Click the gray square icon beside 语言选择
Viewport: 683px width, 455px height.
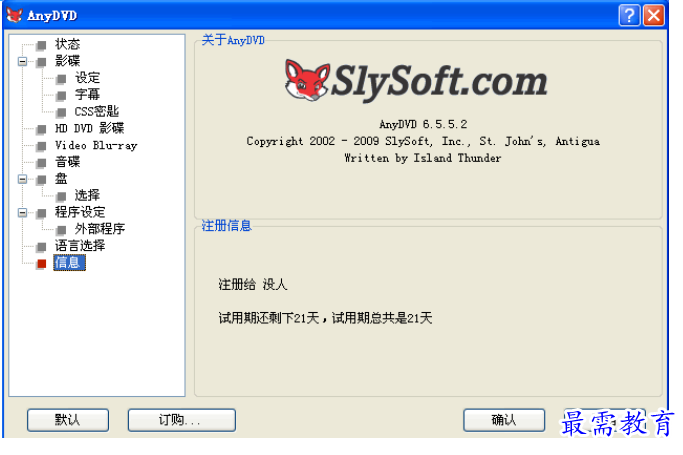(41, 247)
